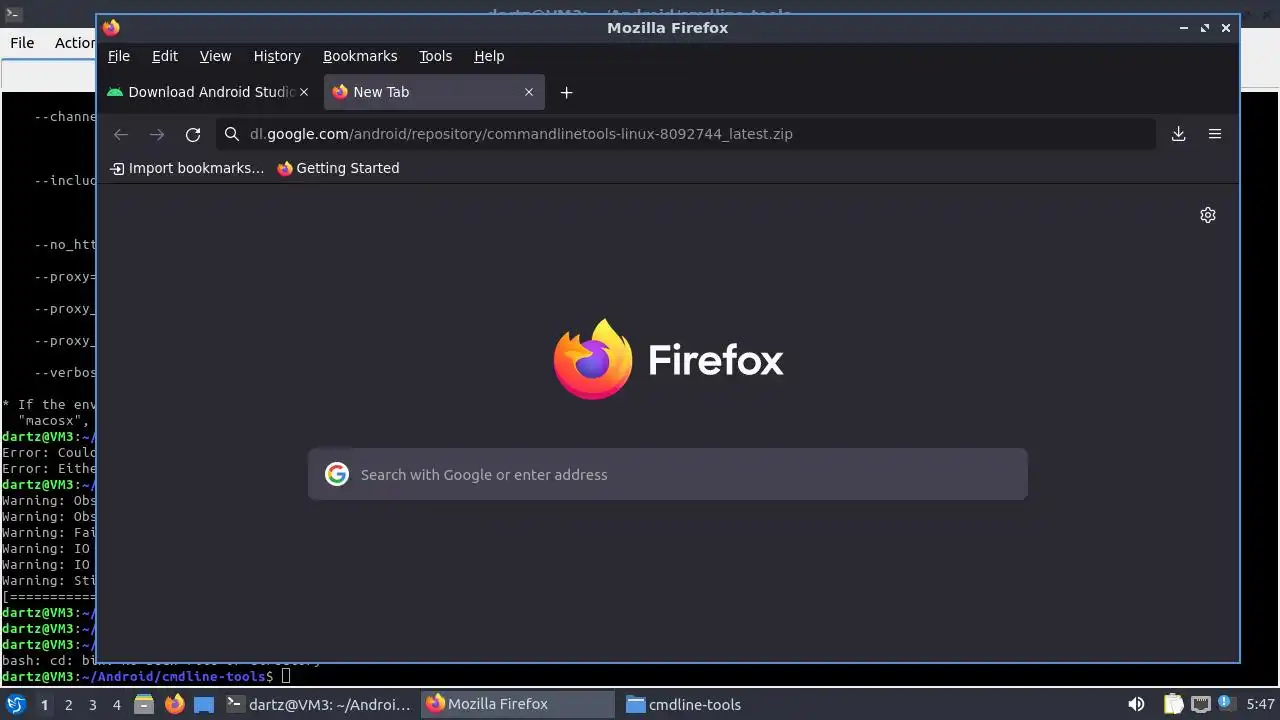
Task: Click the clock showing 5:47
Action: (x=1260, y=704)
